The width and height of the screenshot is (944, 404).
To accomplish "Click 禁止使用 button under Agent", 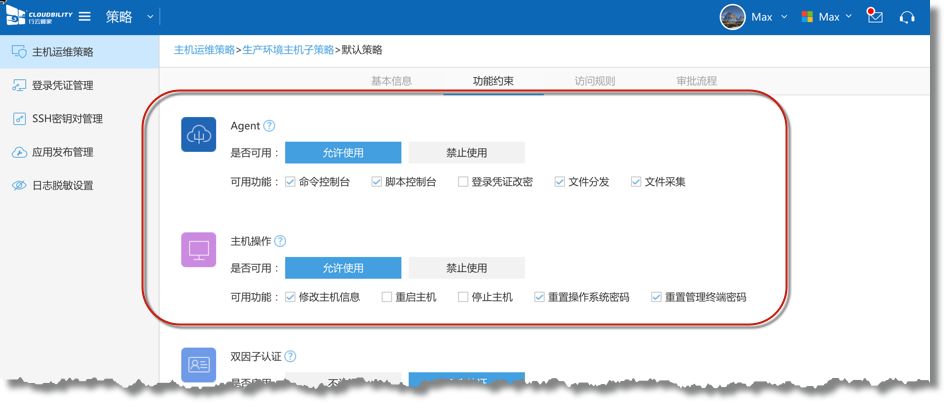I will [466, 153].
